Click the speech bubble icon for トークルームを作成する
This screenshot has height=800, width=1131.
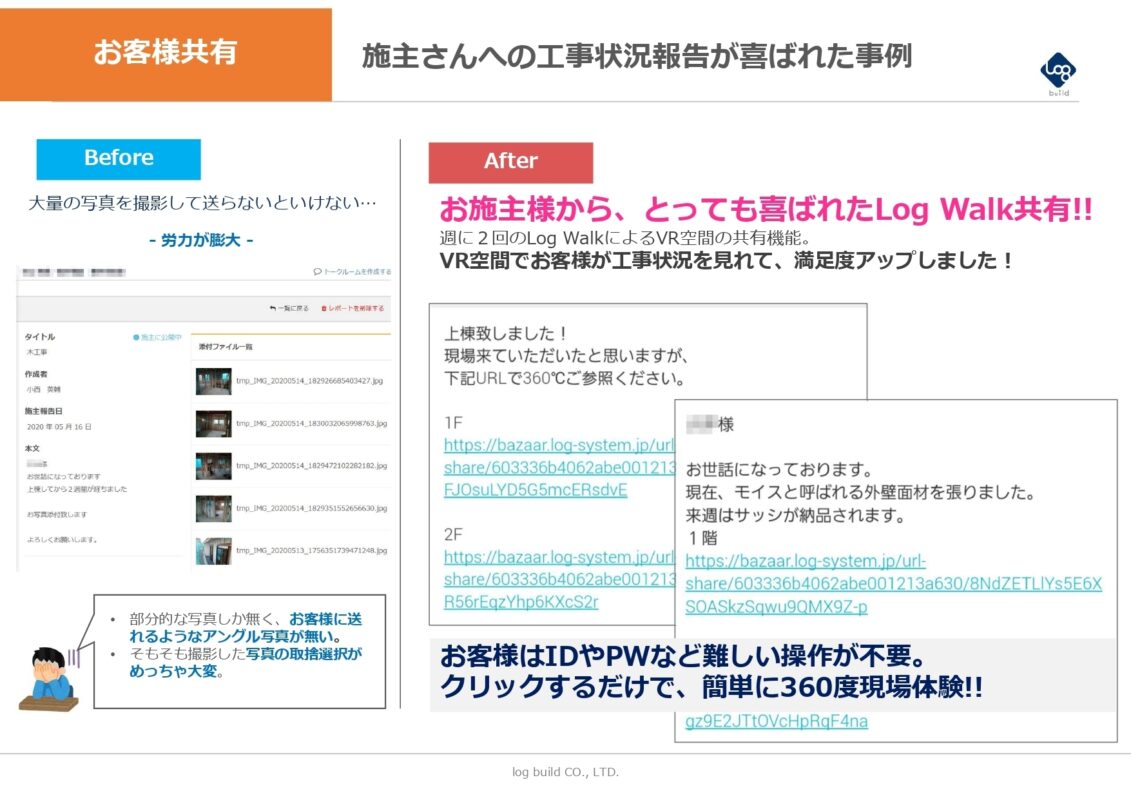pos(317,272)
